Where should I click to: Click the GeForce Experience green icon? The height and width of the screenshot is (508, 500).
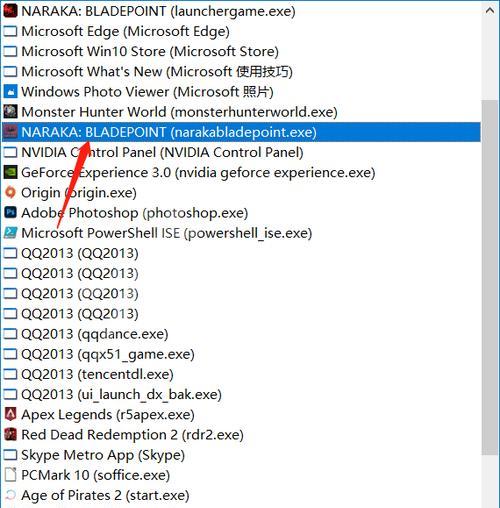[10, 172]
